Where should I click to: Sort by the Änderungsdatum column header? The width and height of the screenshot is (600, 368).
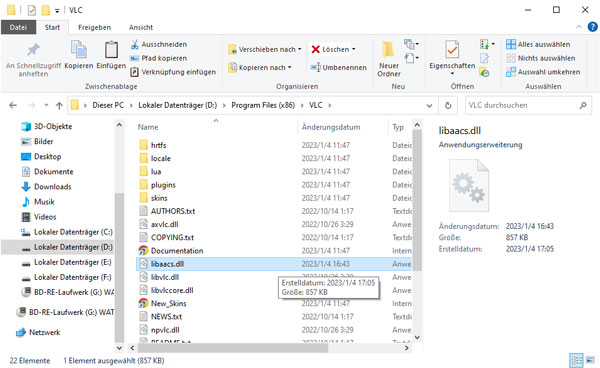point(331,127)
